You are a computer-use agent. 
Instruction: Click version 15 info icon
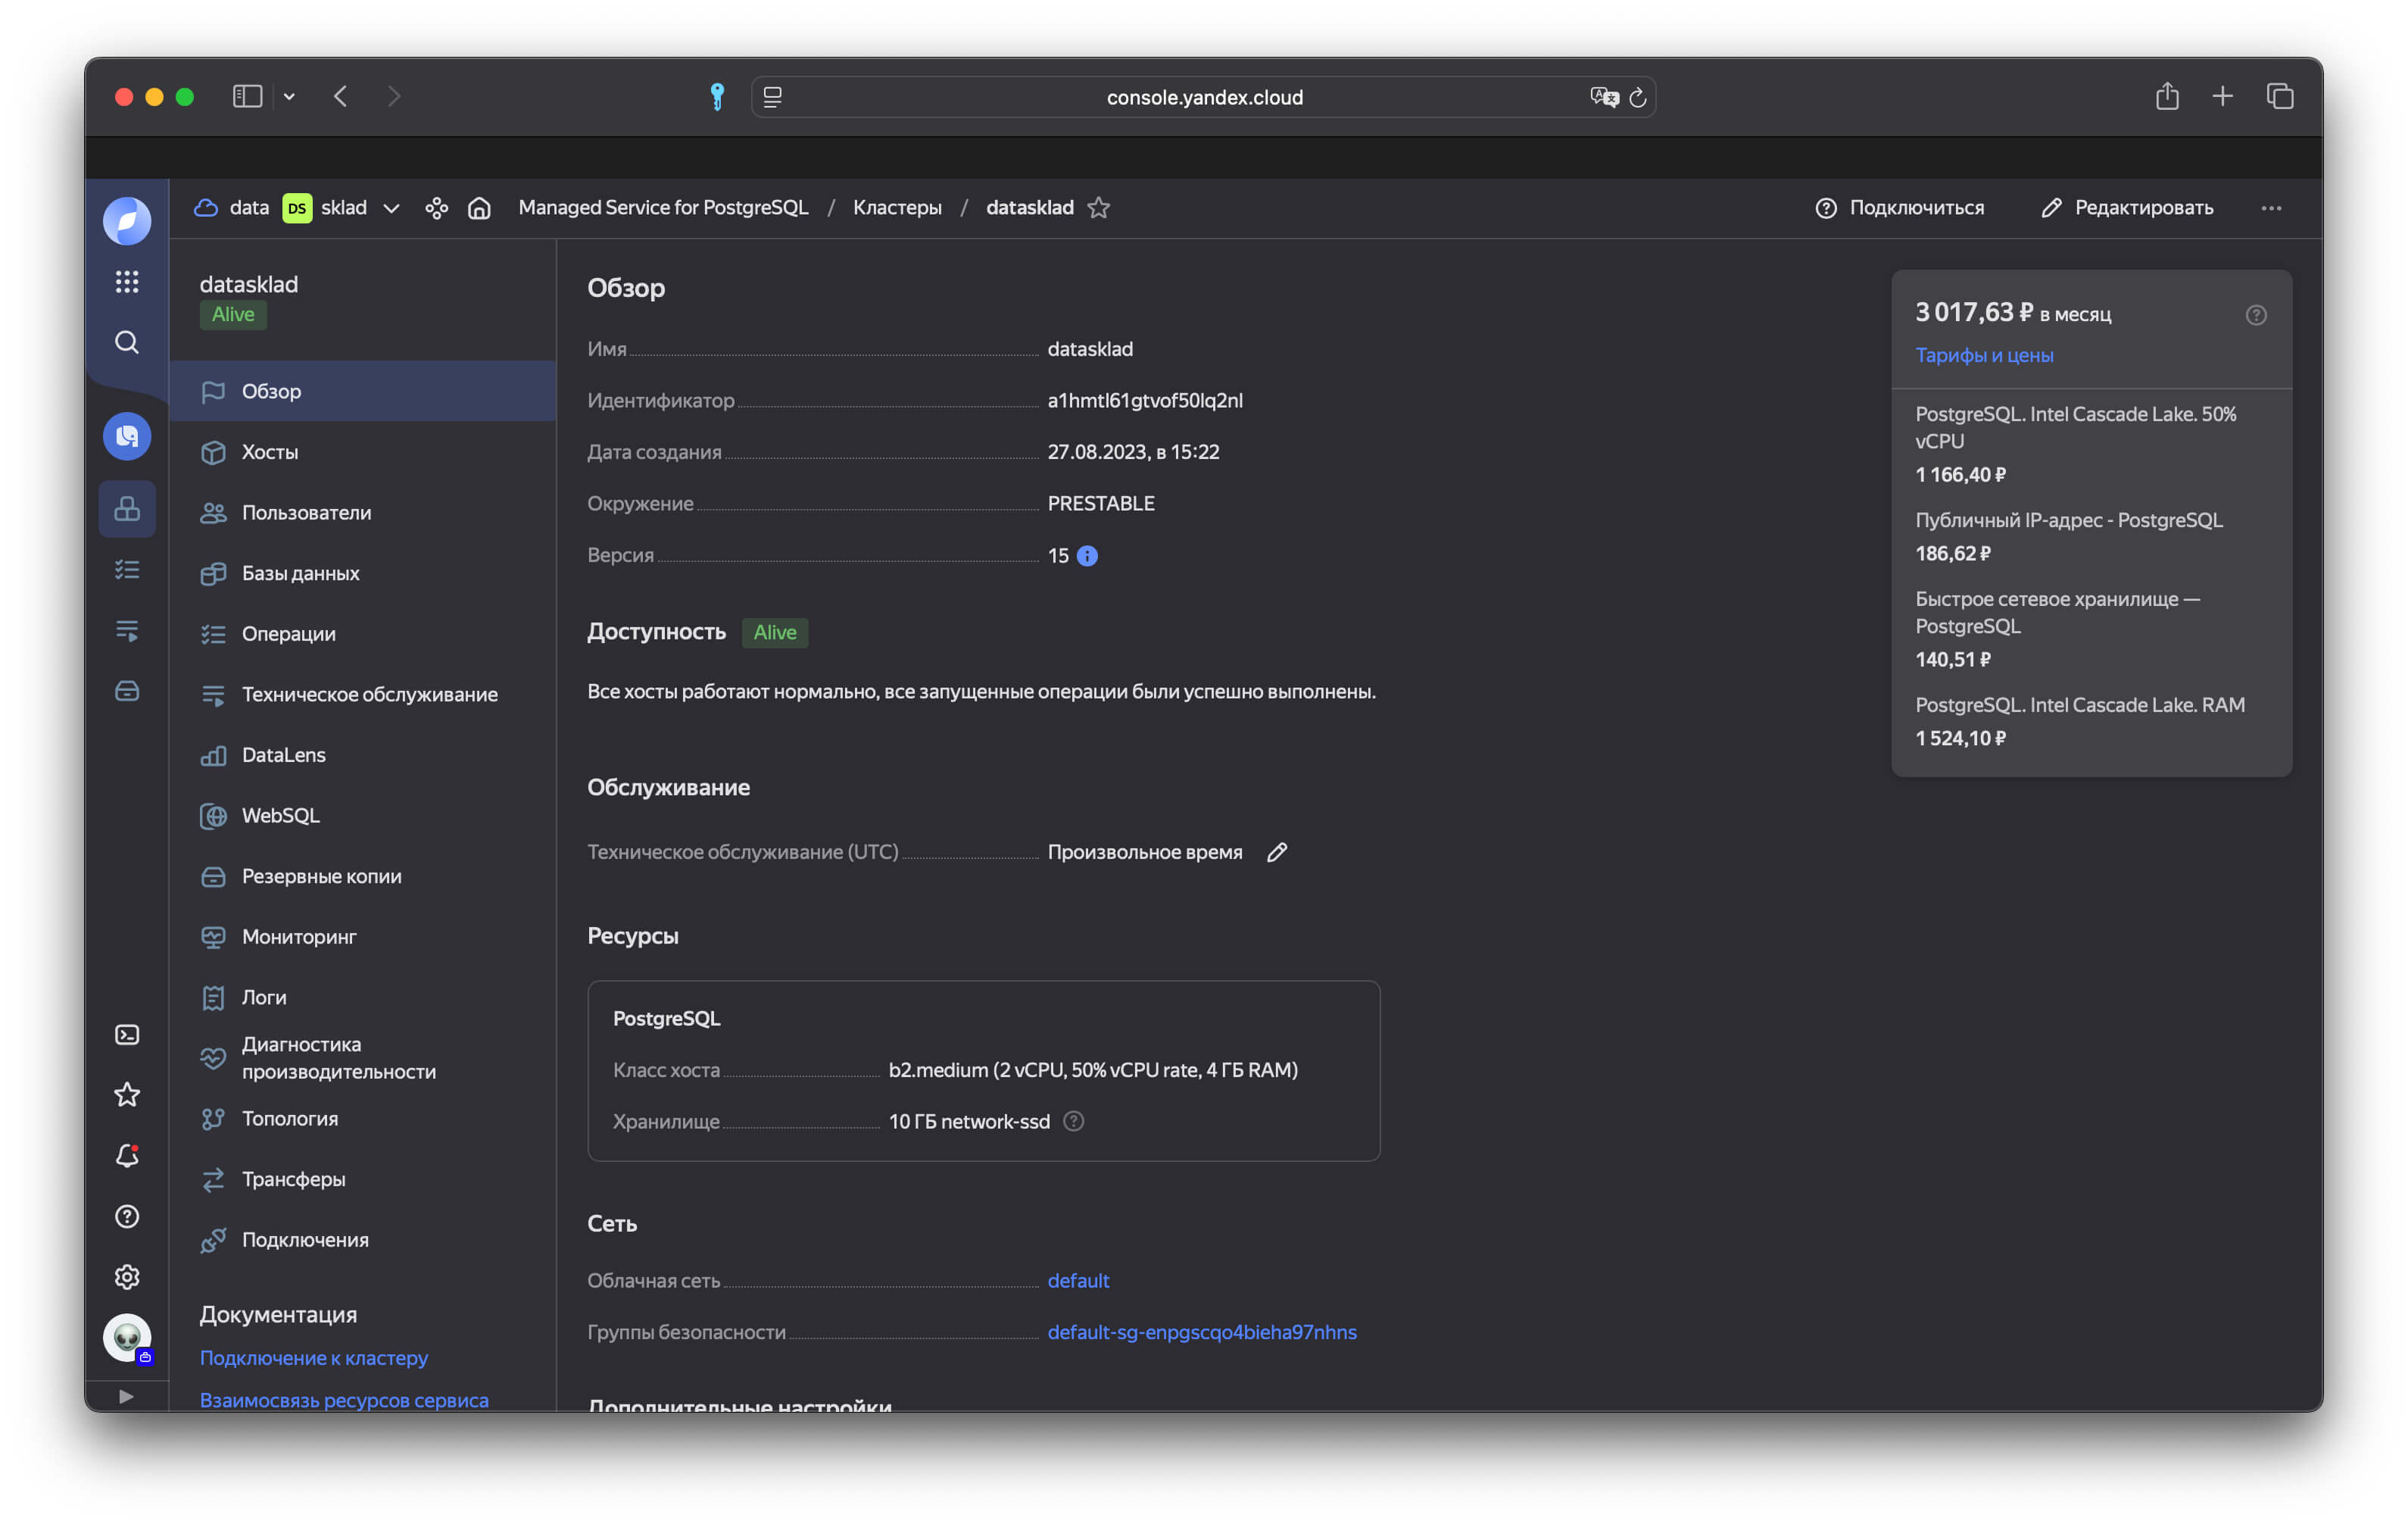[x=1087, y=556]
